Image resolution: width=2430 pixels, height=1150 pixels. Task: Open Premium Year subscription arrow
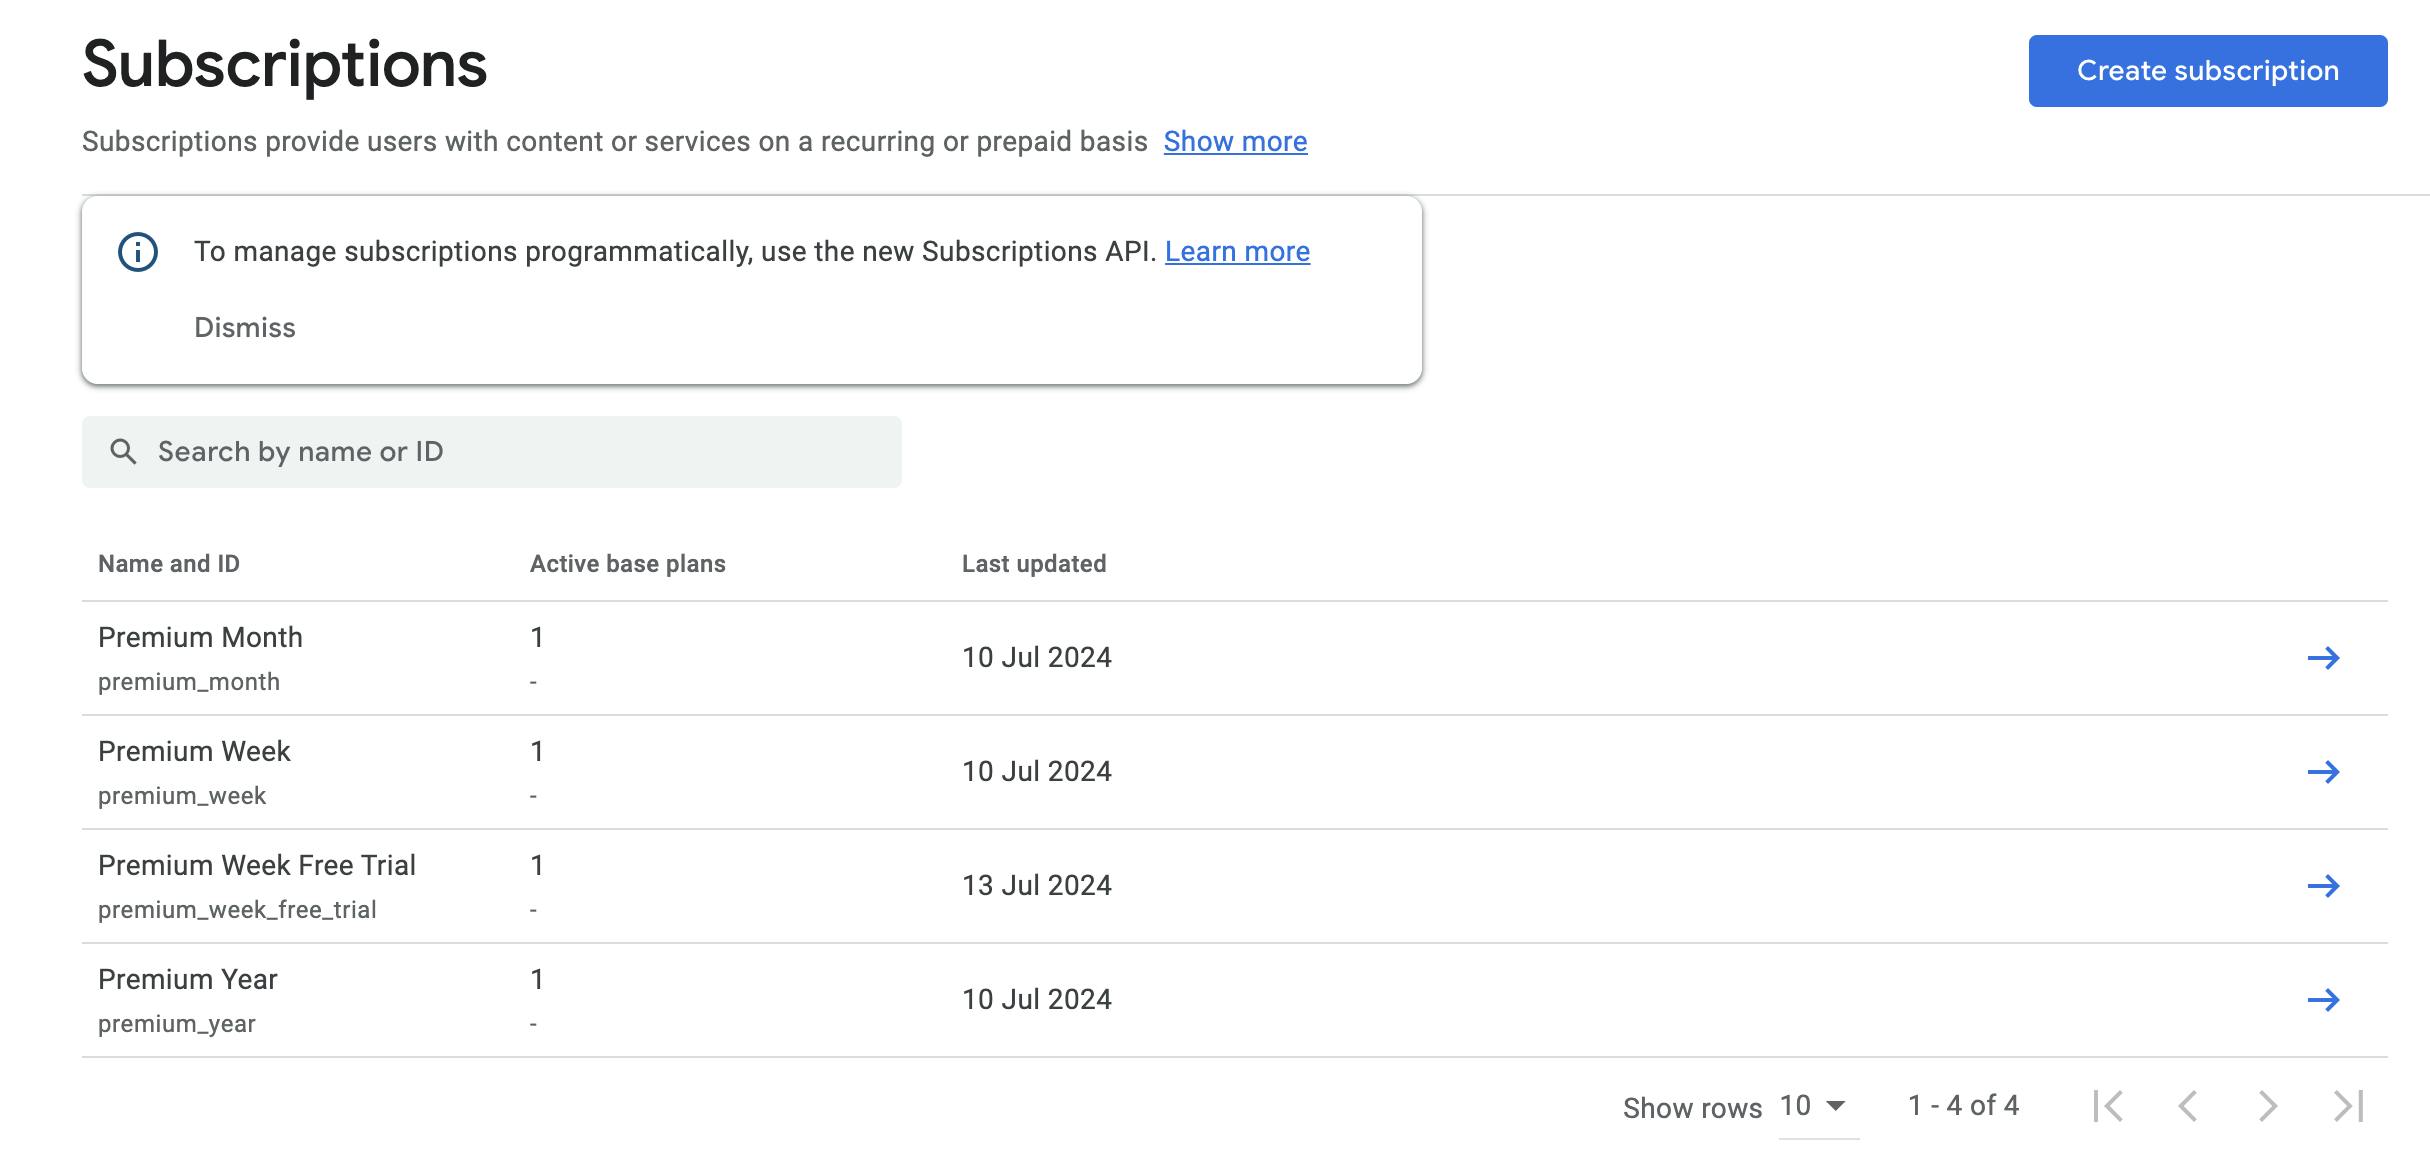pyautogui.click(x=2323, y=1000)
